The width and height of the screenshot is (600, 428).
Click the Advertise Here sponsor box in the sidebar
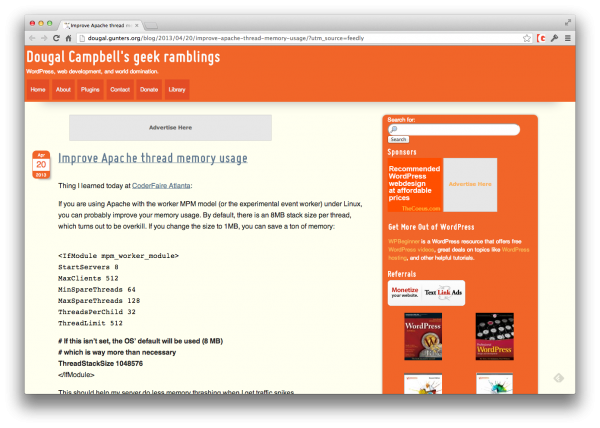tap(470, 185)
